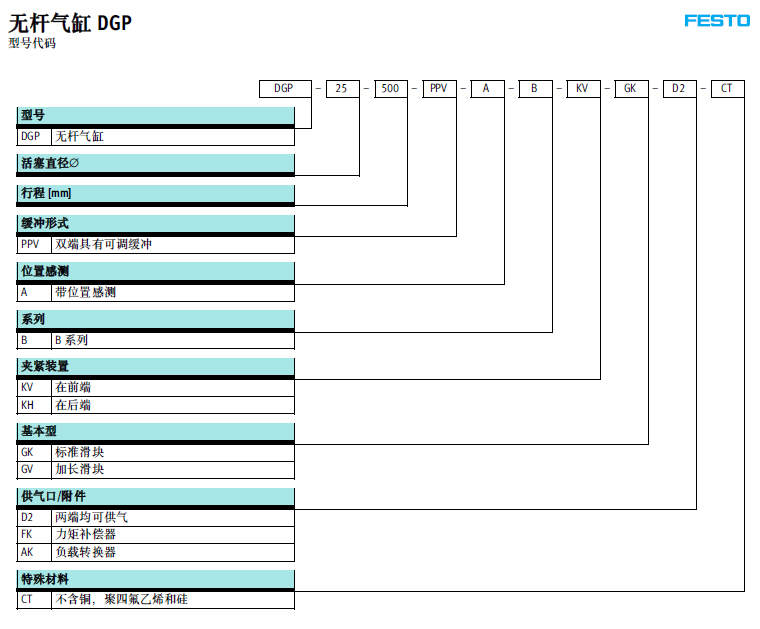Click the '基本型' section header
The image size is (760, 629).
click(156, 431)
